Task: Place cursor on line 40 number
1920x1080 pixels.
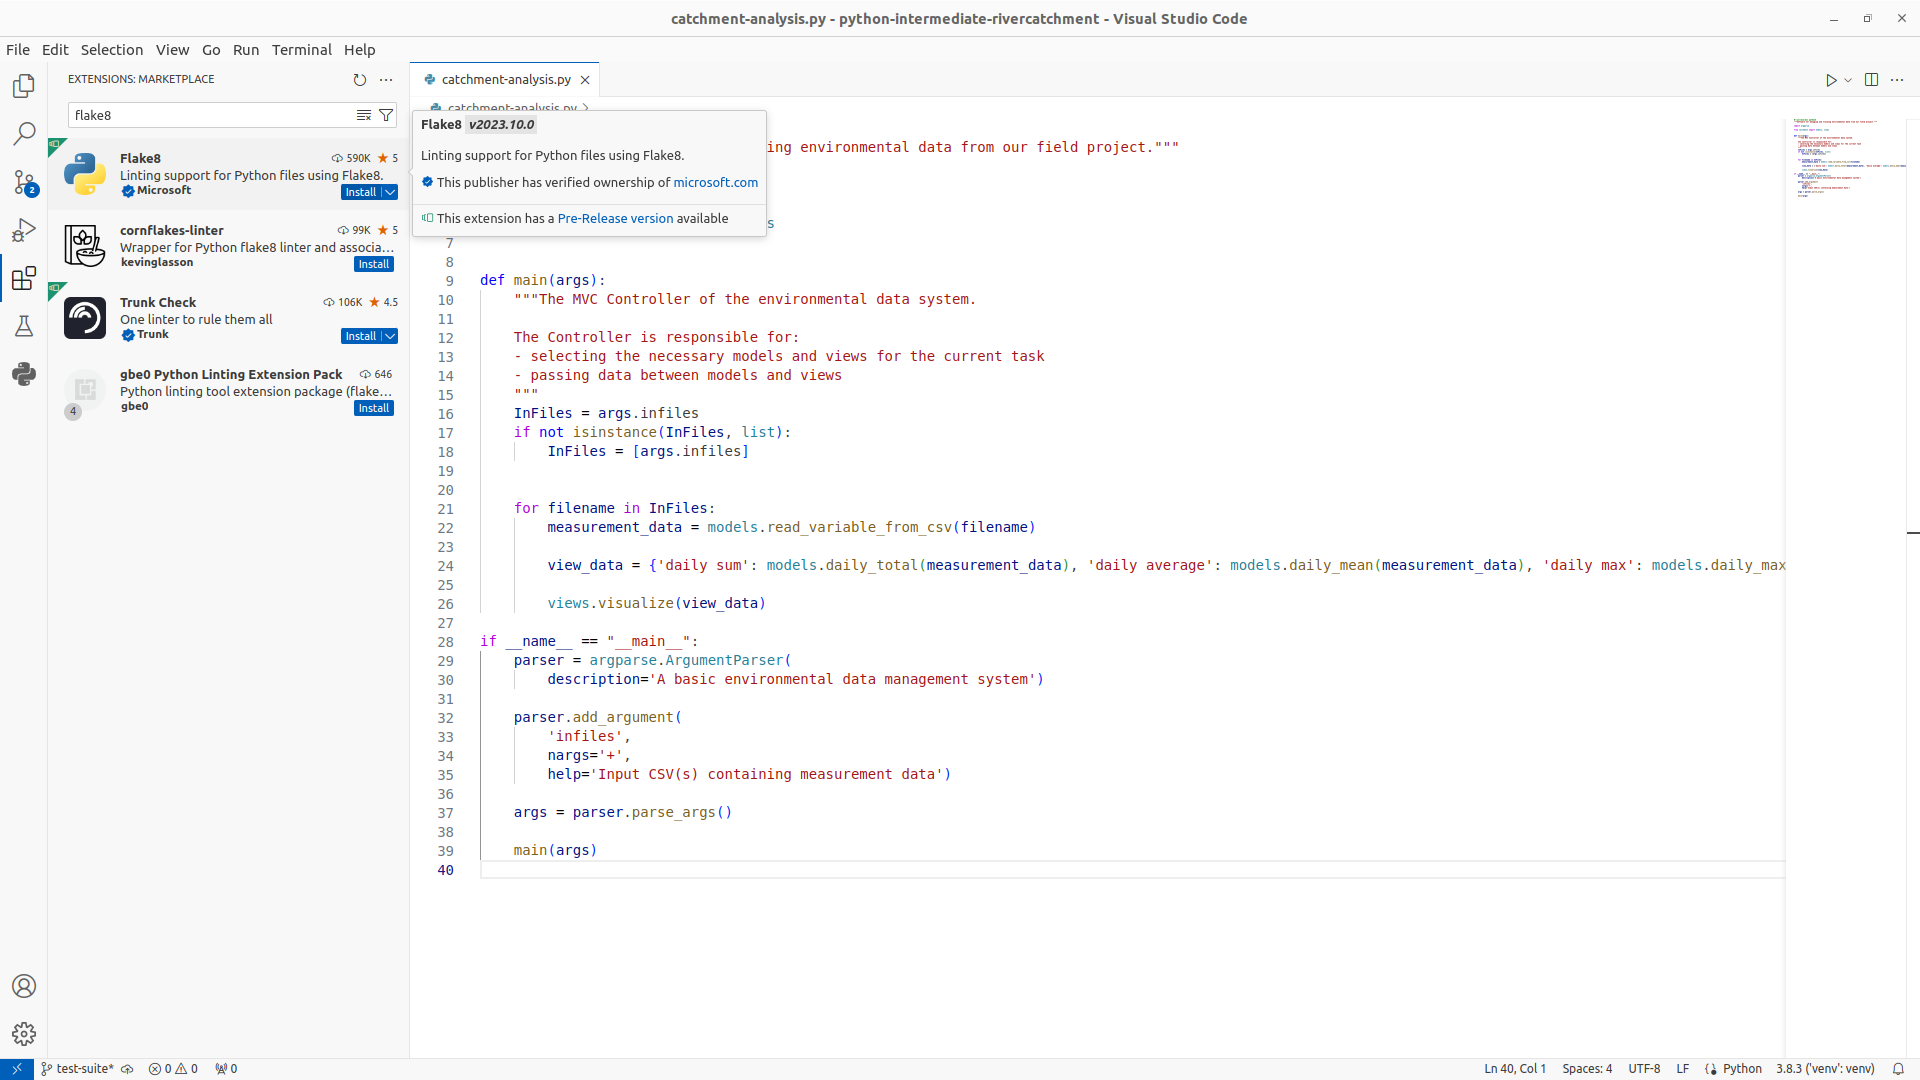Action: 445,870
